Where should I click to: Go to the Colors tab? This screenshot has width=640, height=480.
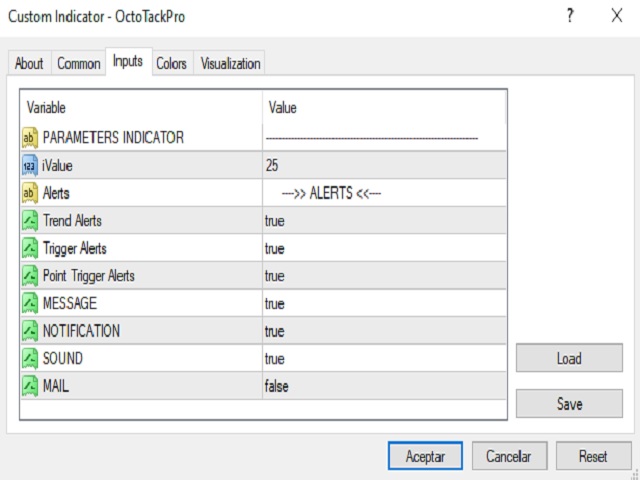172,63
